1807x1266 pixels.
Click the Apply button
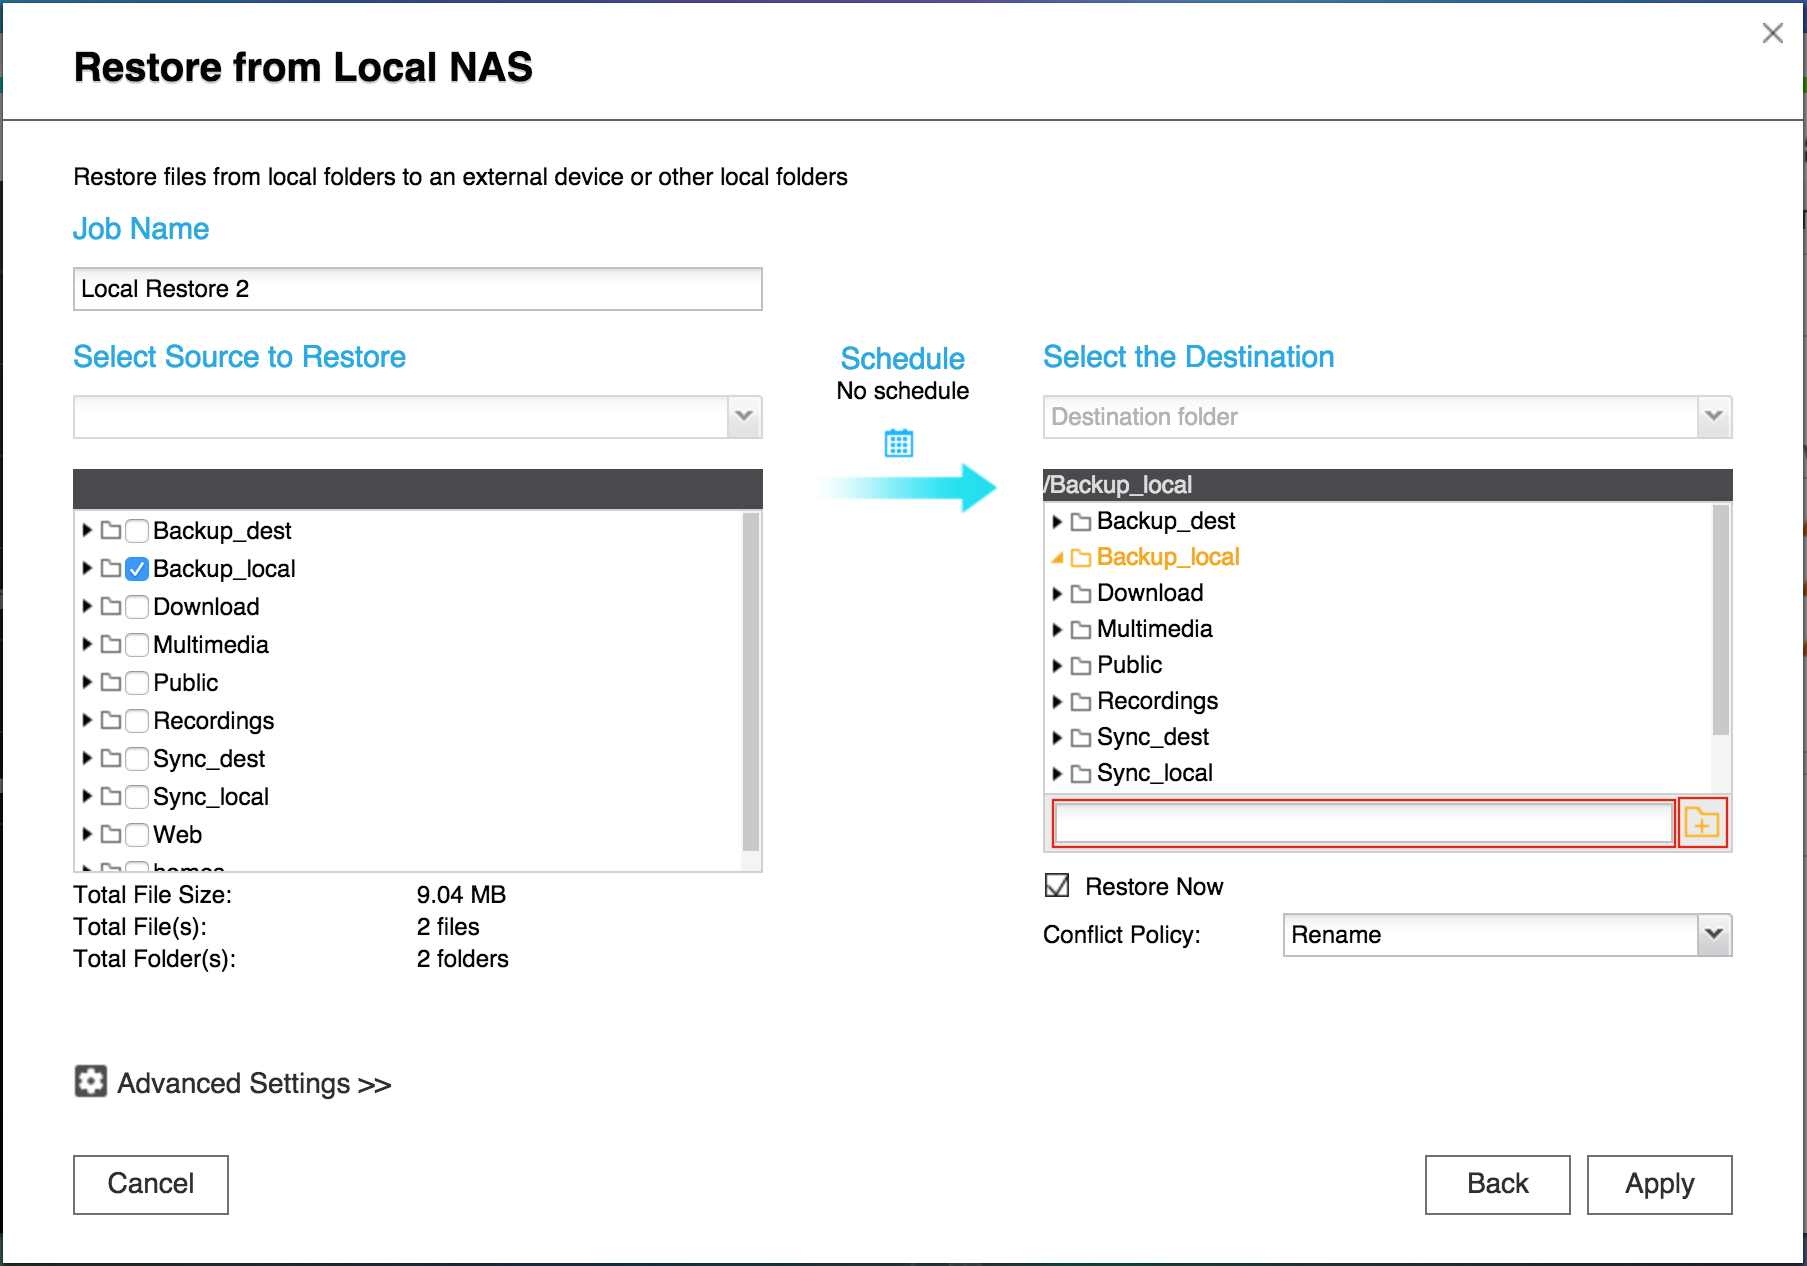[x=1659, y=1184]
